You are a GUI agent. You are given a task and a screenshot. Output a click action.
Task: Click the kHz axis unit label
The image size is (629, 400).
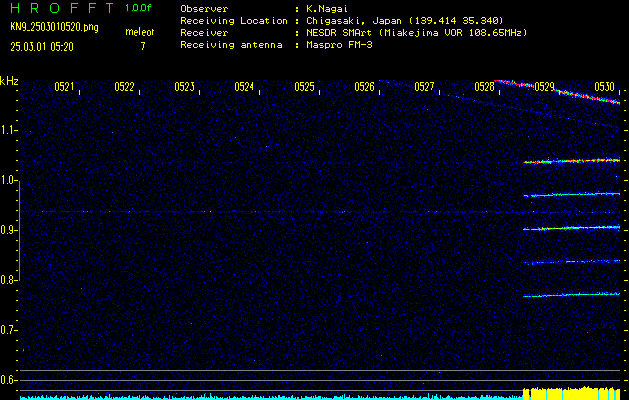(9, 81)
